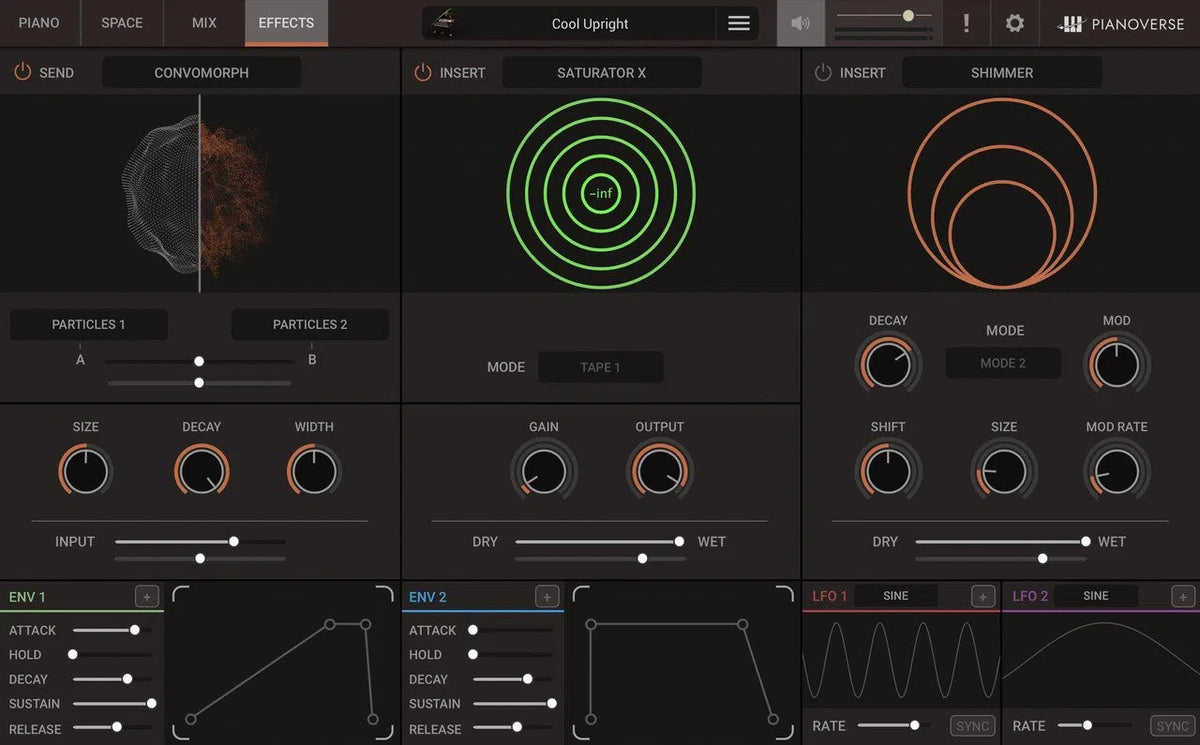Open the Saturator TAPE 1 mode dropdown
The width and height of the screenshot is (1200, 745).
pyautogui.click(x=600, y=367)
